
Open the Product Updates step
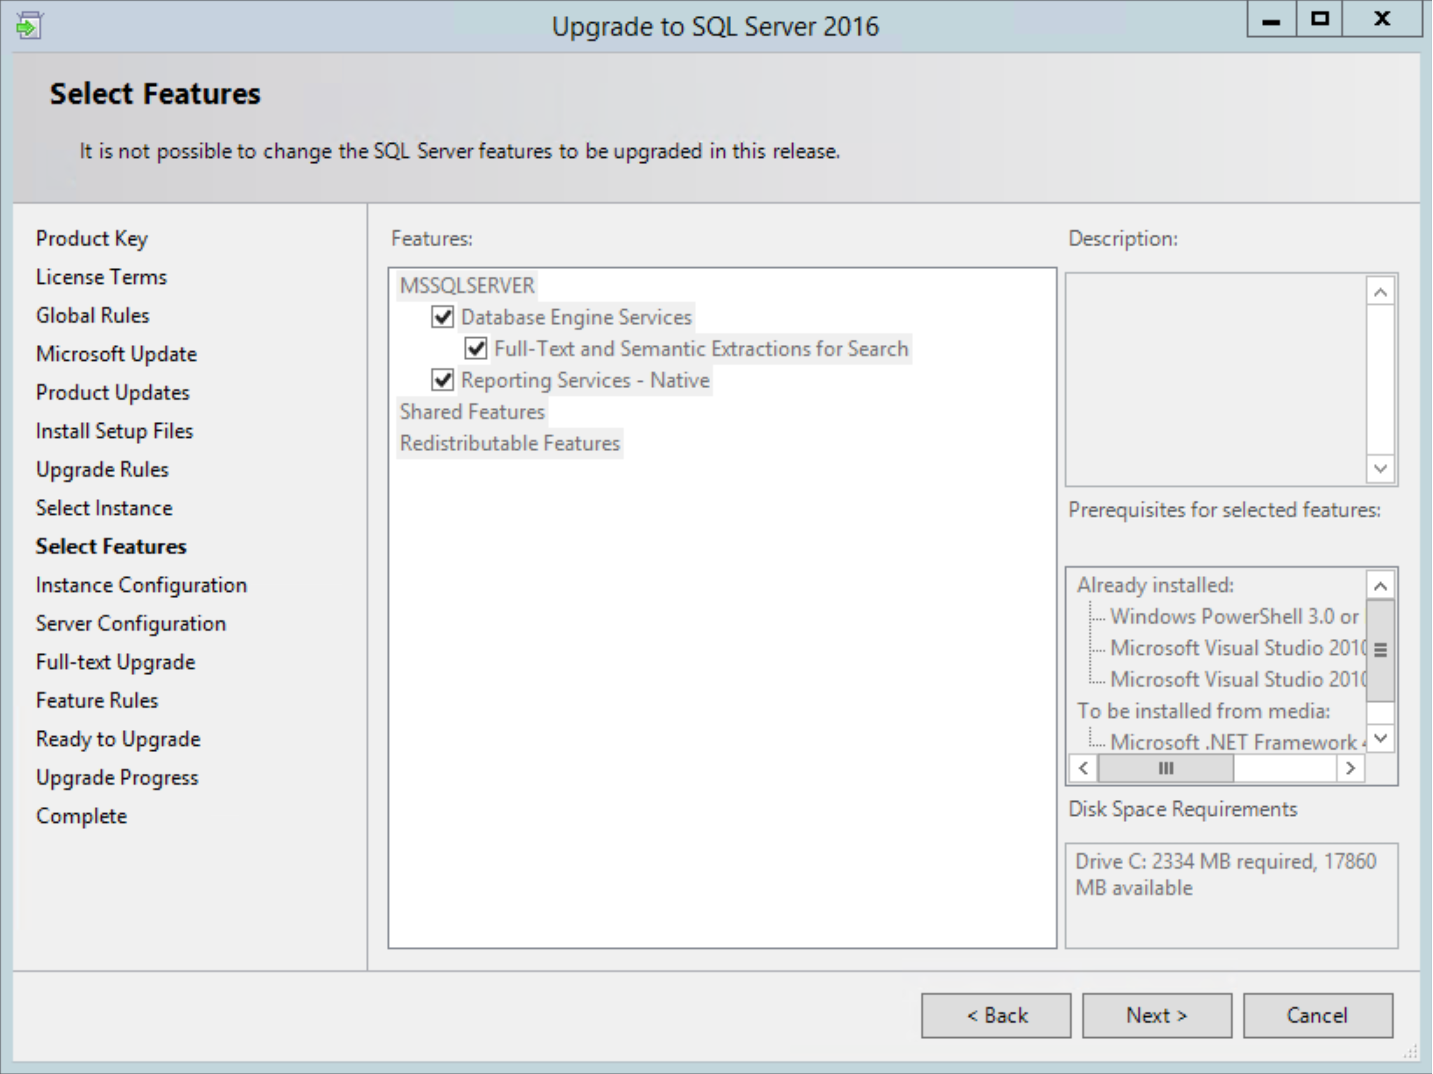click(113, 393)
